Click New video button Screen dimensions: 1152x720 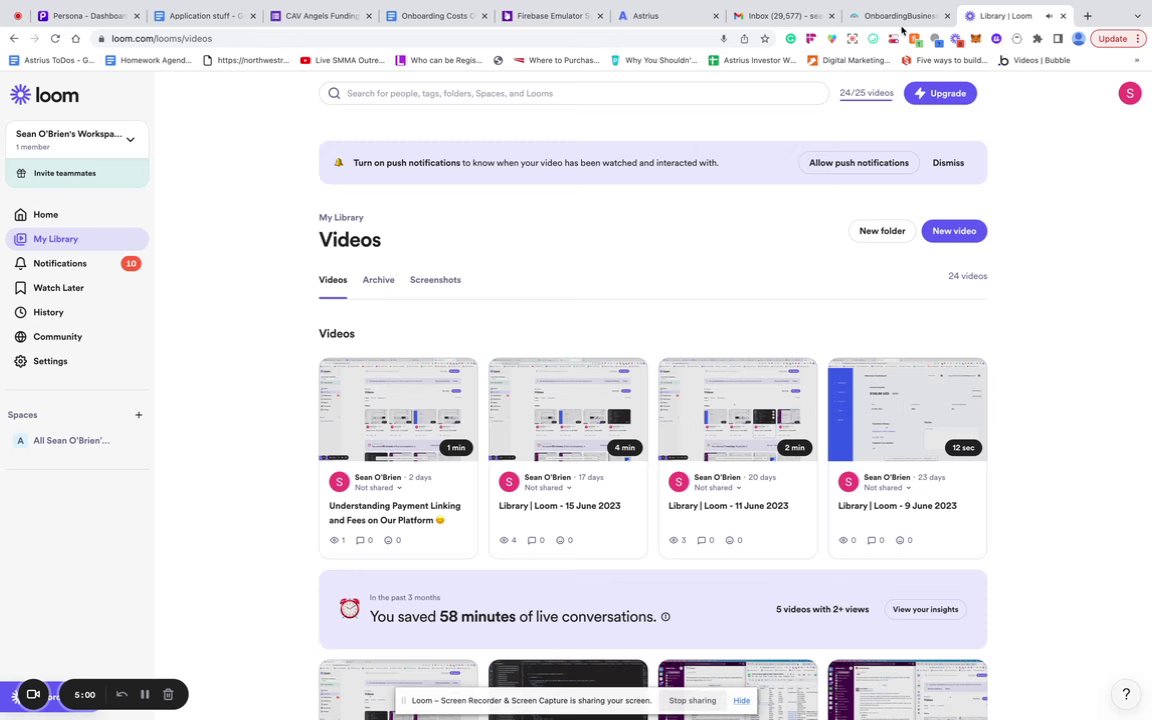[x=954, y=231]
